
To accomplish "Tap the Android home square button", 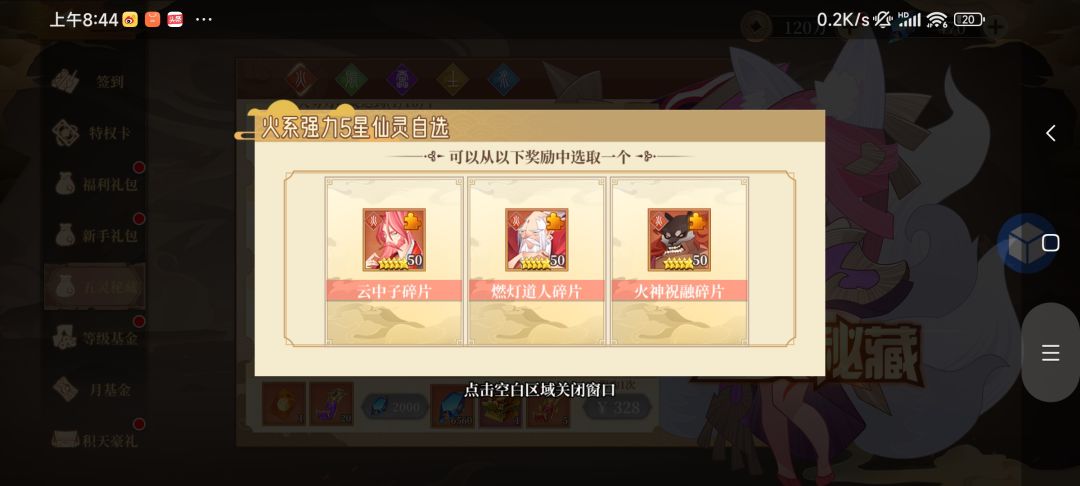I will pyautogui.click(x=1050, y=242).
